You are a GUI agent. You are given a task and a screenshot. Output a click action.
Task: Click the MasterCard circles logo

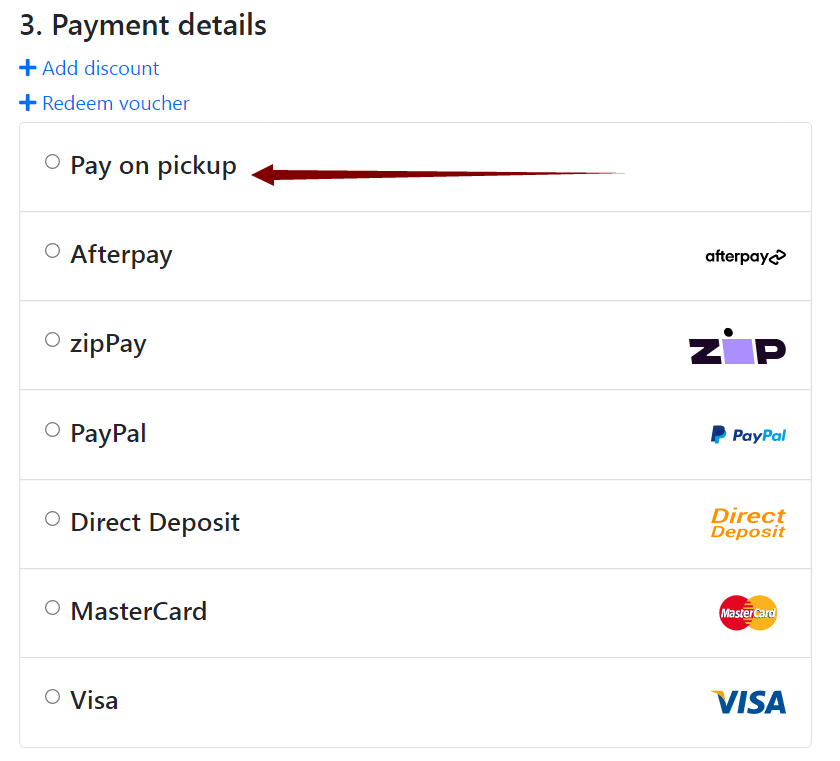748,613
